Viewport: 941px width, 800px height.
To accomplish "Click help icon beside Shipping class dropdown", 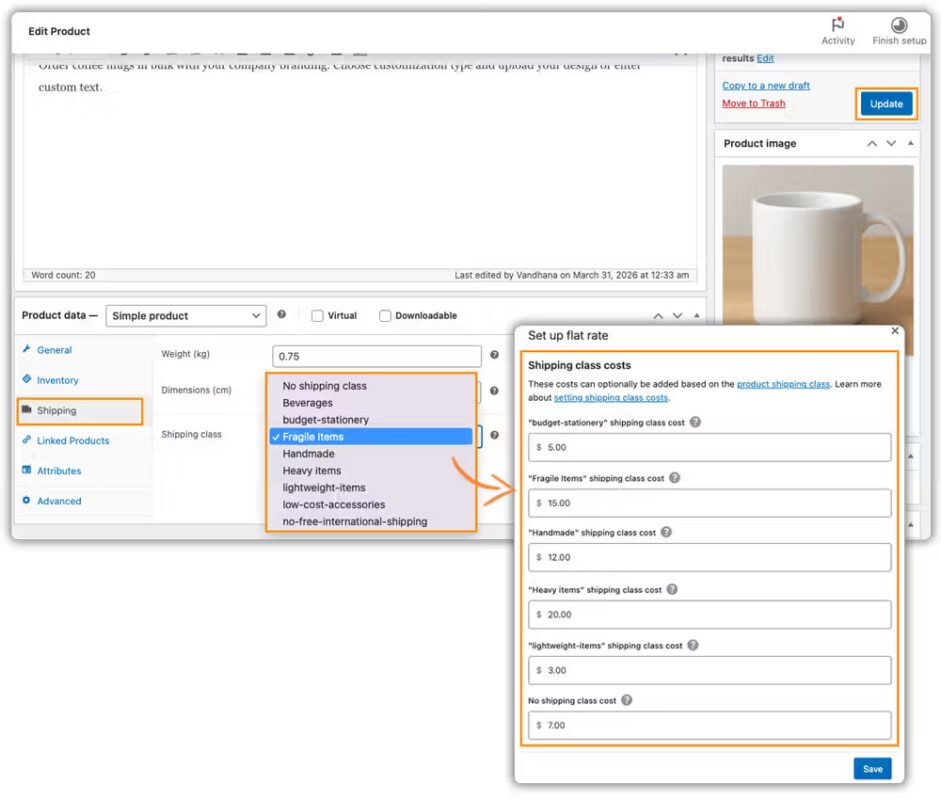I will click(x=495, y=435).
